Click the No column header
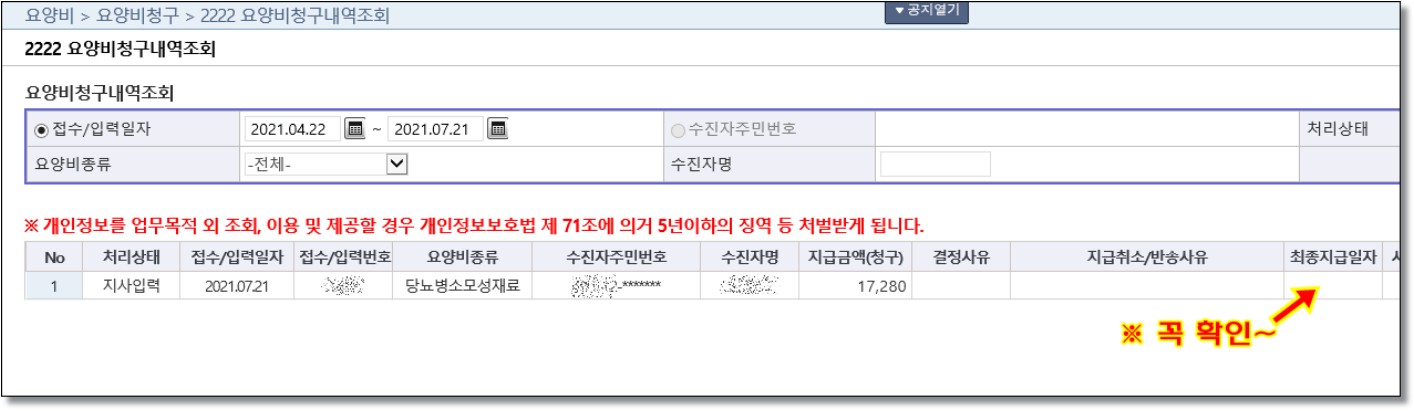 [54, 257]
